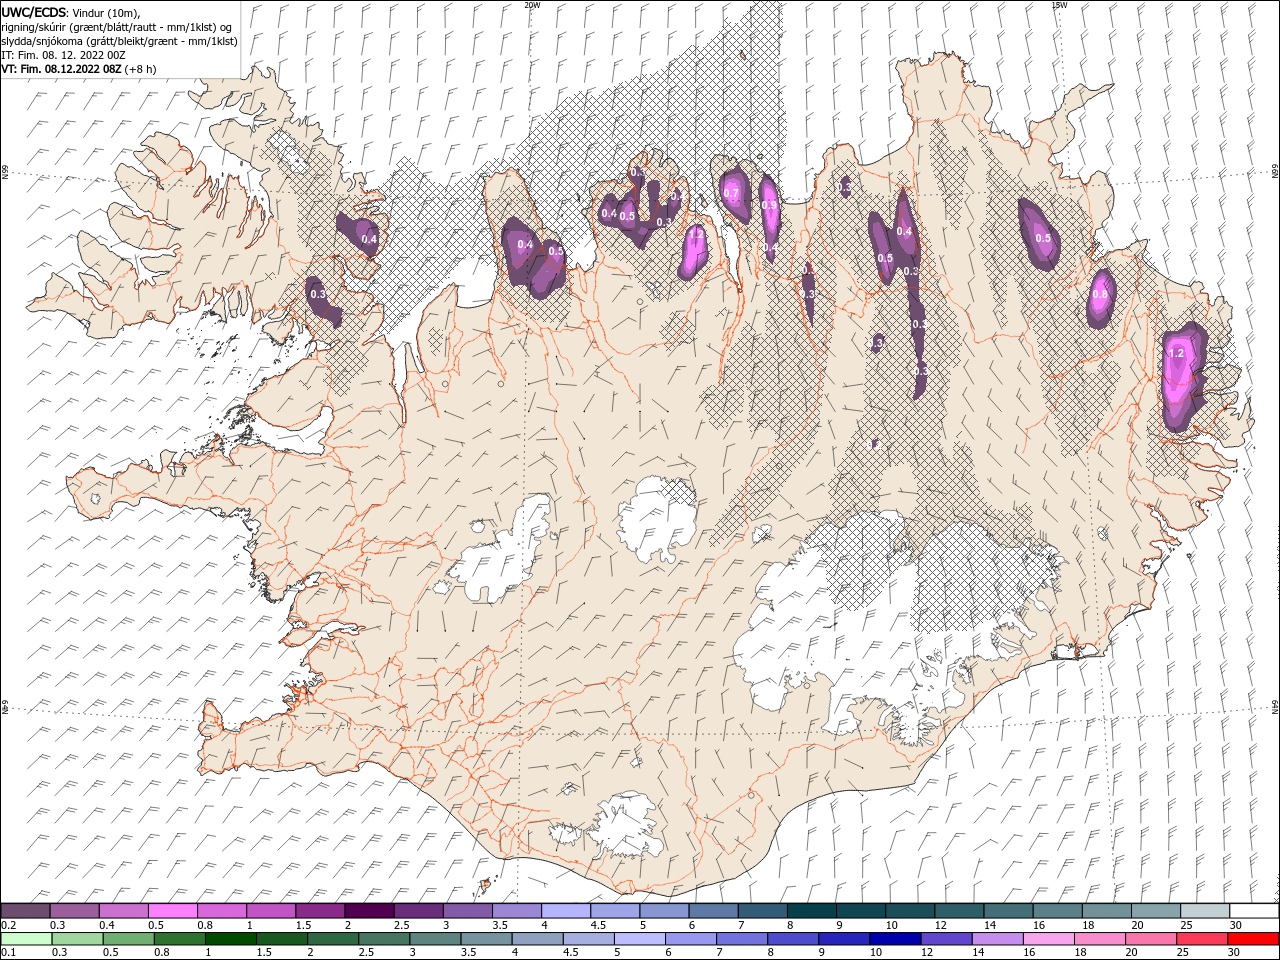Select the grey-teal 18 swatch, upper scale

[1105, 911]
